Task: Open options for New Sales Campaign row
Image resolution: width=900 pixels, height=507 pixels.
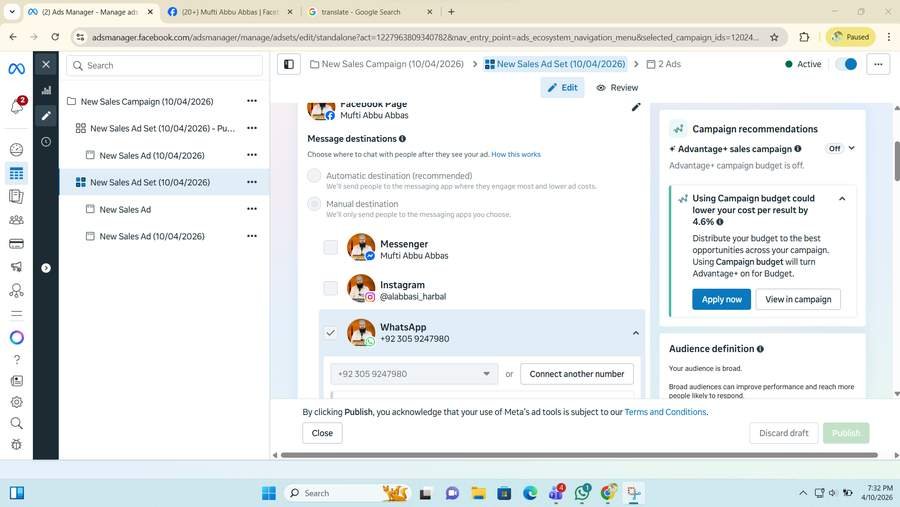Action: tap(252, 101)
